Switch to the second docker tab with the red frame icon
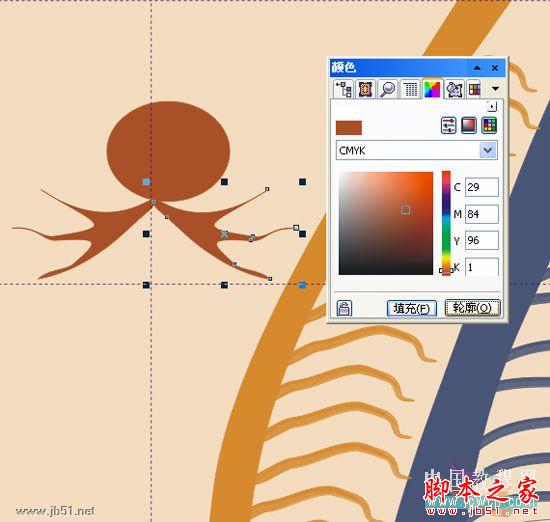The width and height of the screenshot is (550, 522). pos(365,89)
